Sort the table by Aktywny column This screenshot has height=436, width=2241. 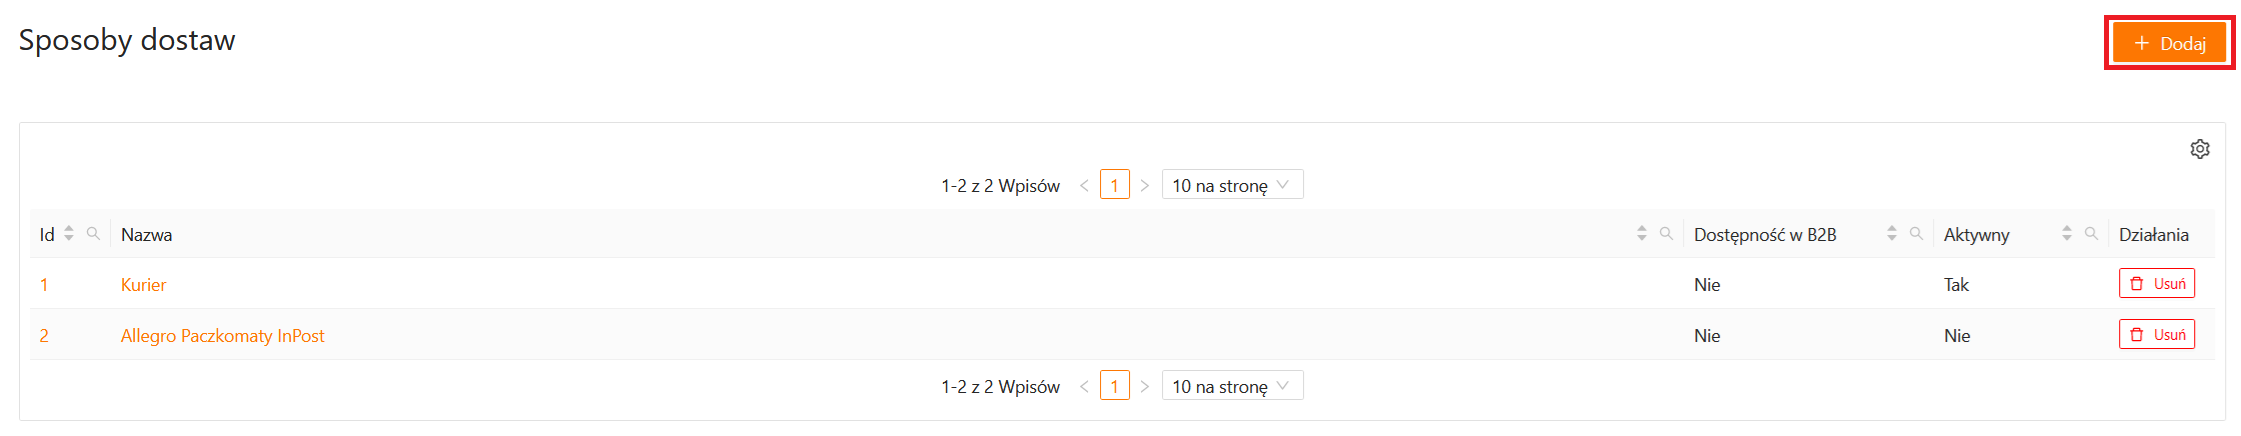[x=2066, y=233]
